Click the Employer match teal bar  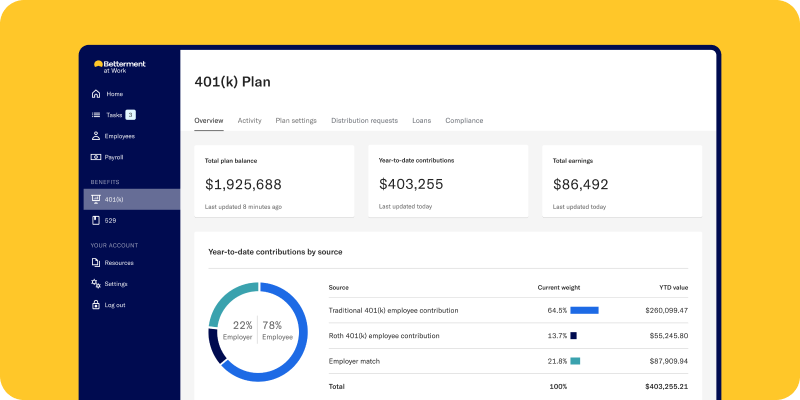(575, 360)
